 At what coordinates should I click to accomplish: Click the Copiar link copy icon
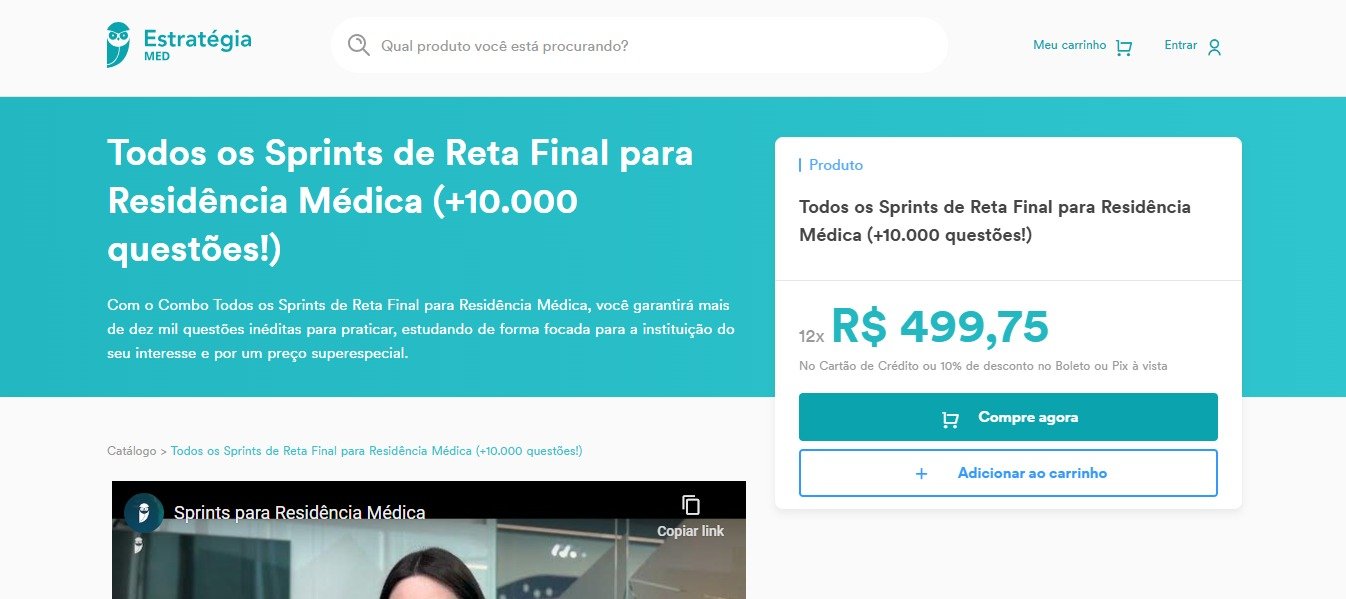(691, 505)
